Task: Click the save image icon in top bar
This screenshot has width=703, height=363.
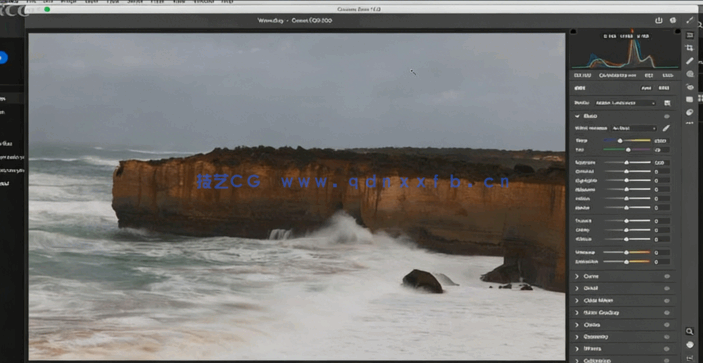Action: (659, 20)
